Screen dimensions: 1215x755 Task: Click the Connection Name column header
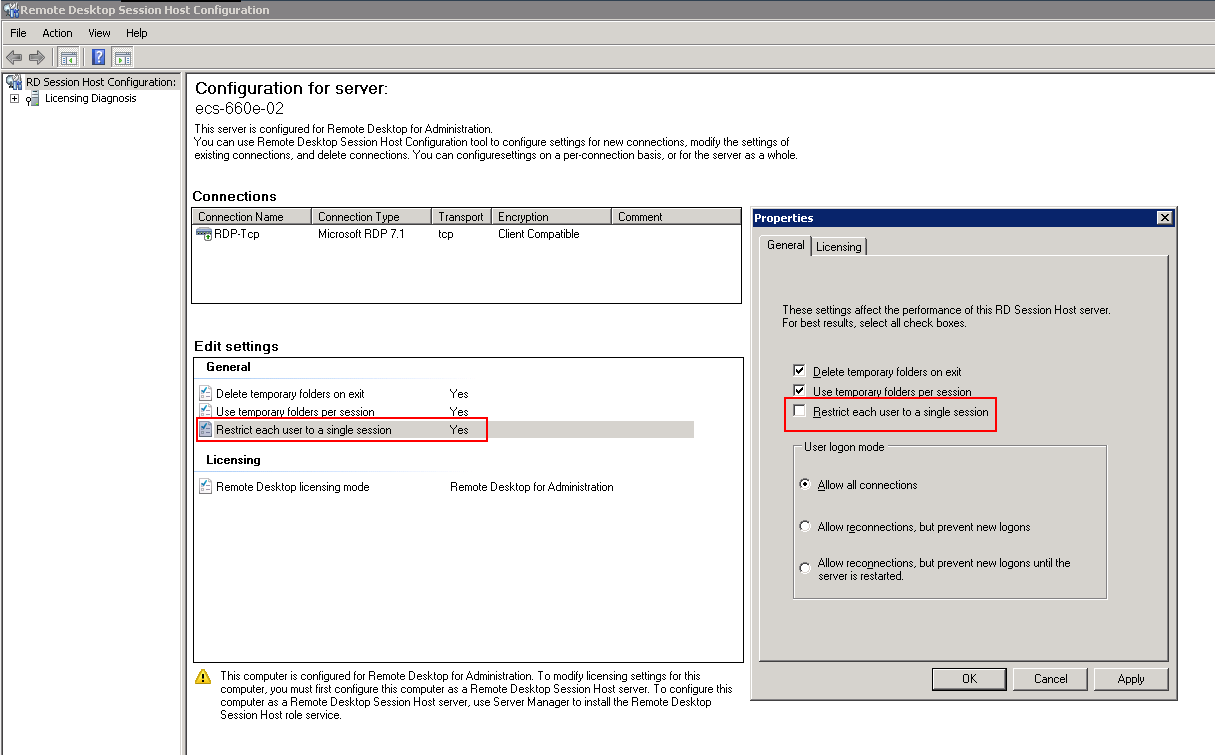(252, 216)
